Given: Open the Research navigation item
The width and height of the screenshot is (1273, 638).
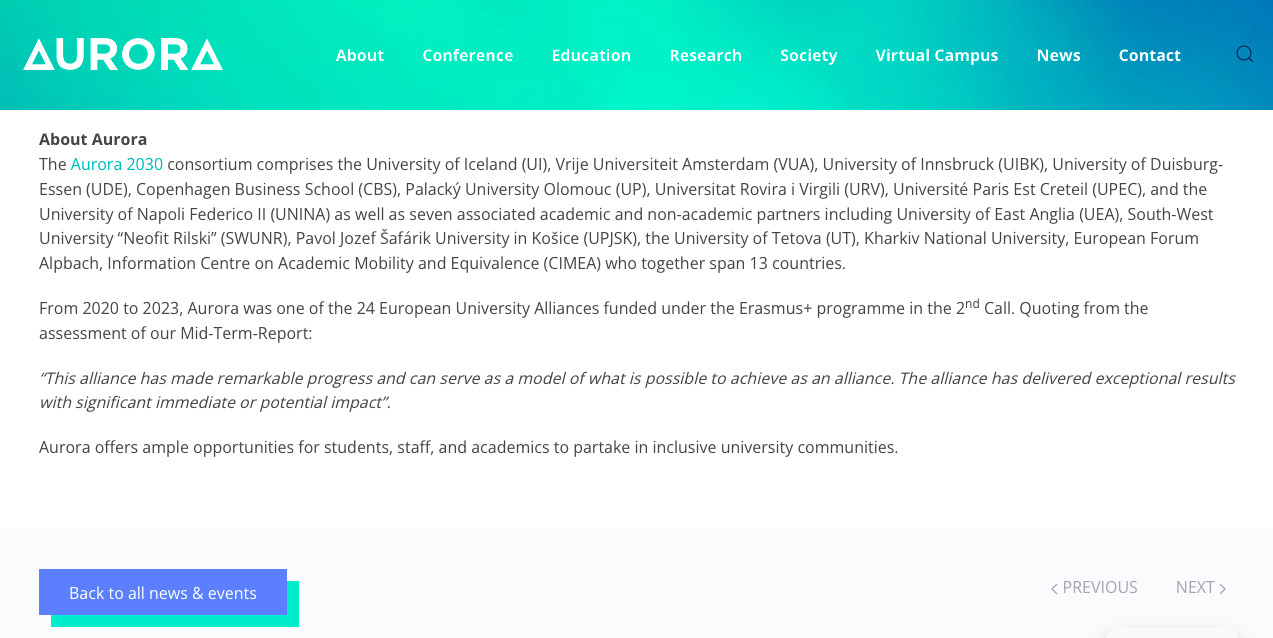Looking at the screenshot, I should [705, 55].
